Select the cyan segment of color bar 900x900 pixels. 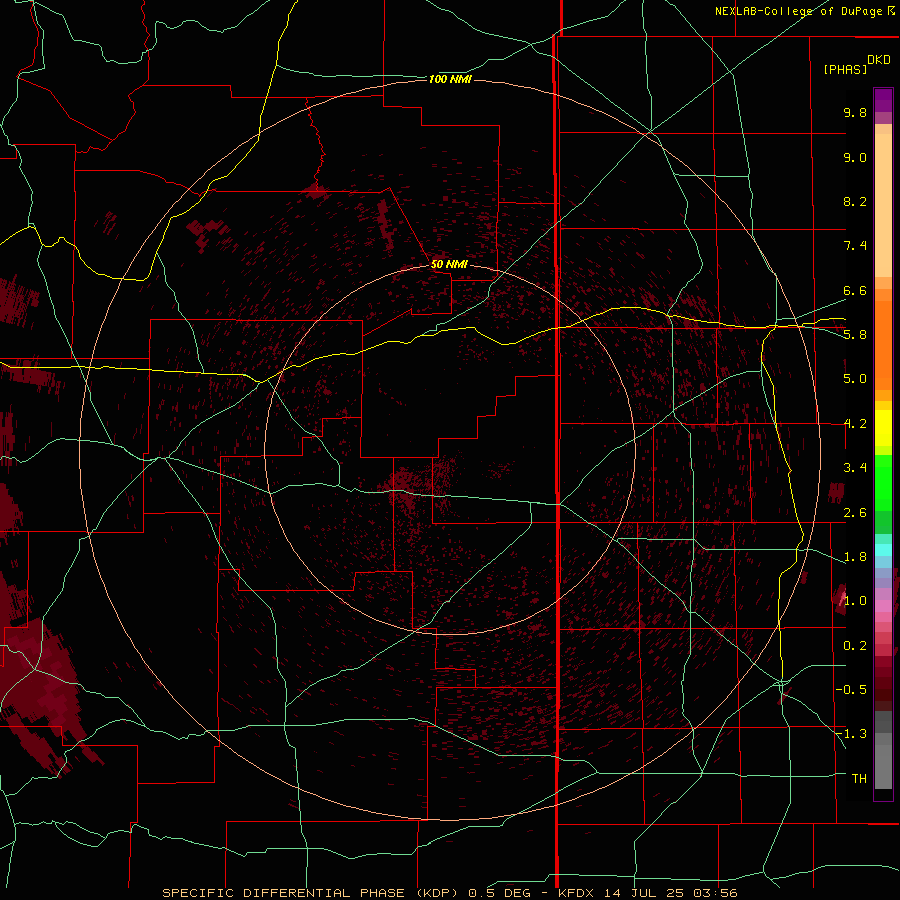883,550
